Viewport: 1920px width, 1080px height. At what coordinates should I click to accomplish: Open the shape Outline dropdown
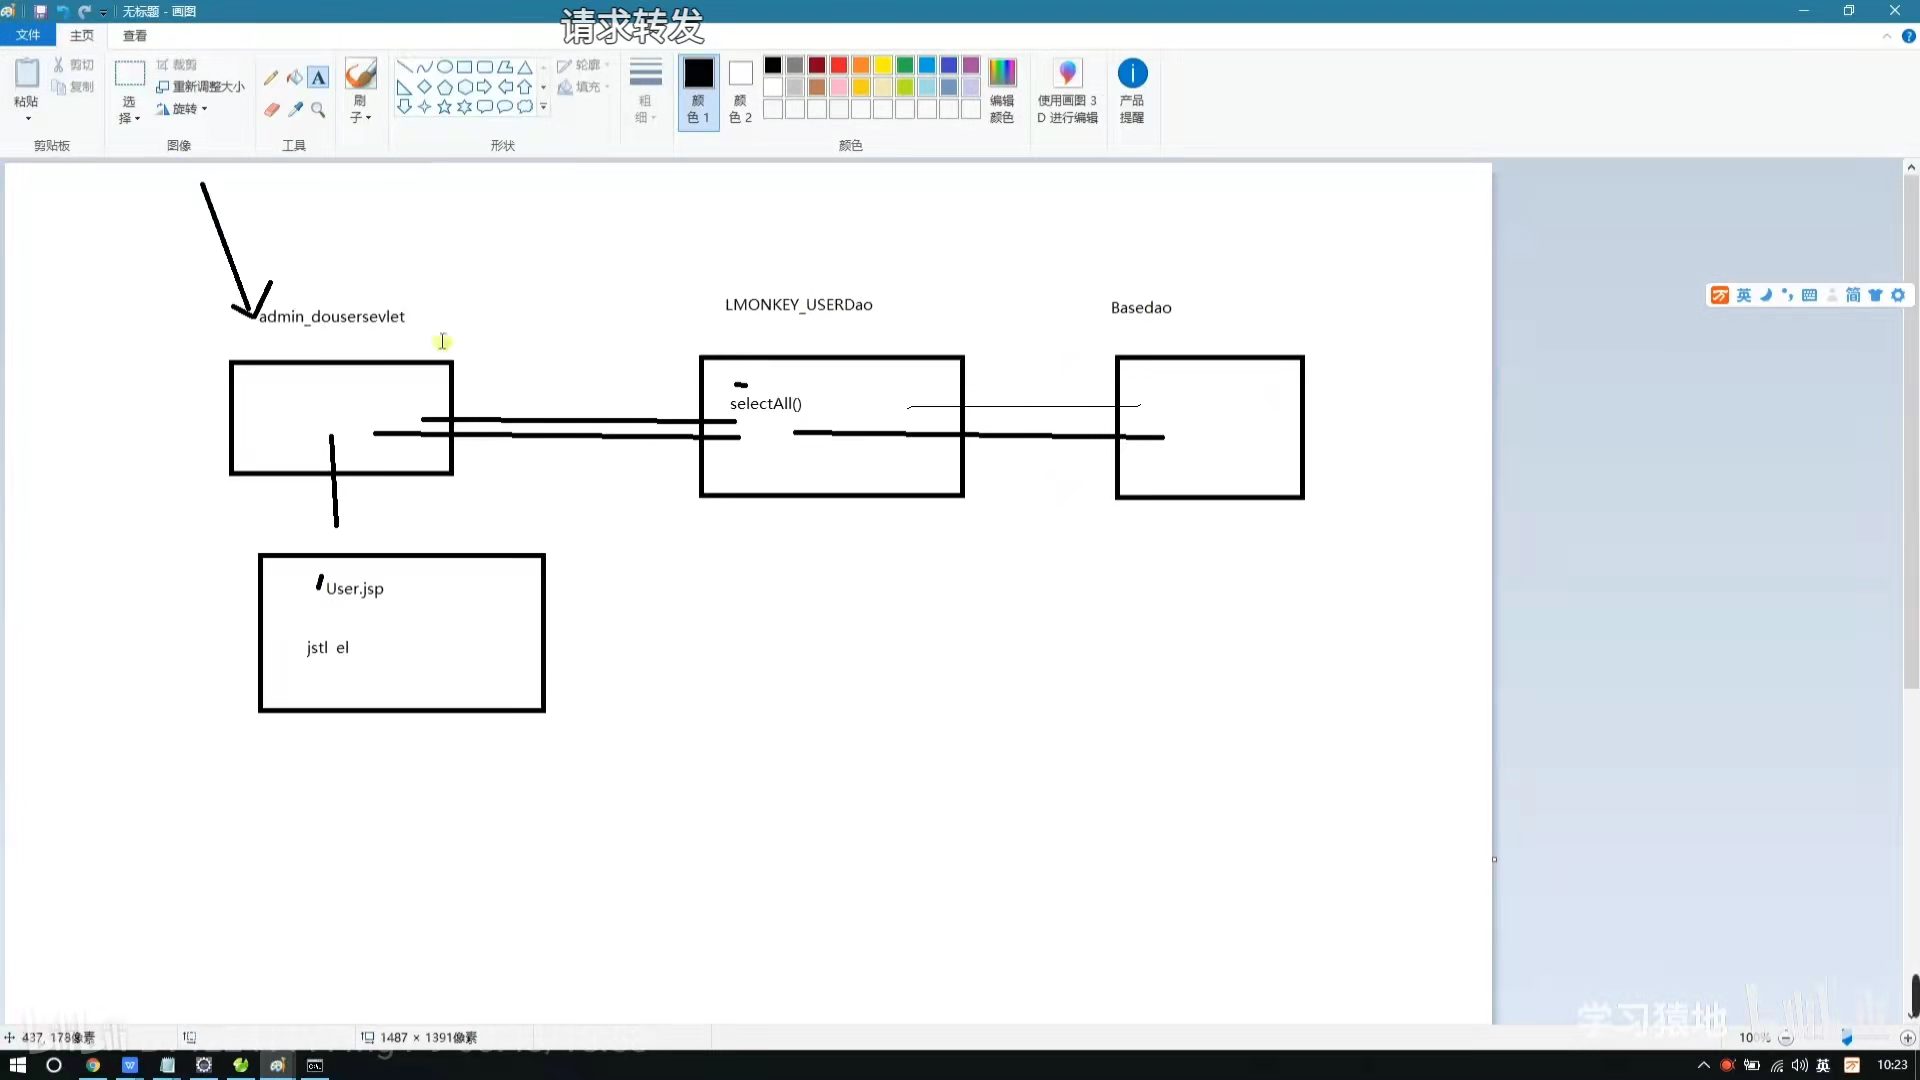pos(583,65)
